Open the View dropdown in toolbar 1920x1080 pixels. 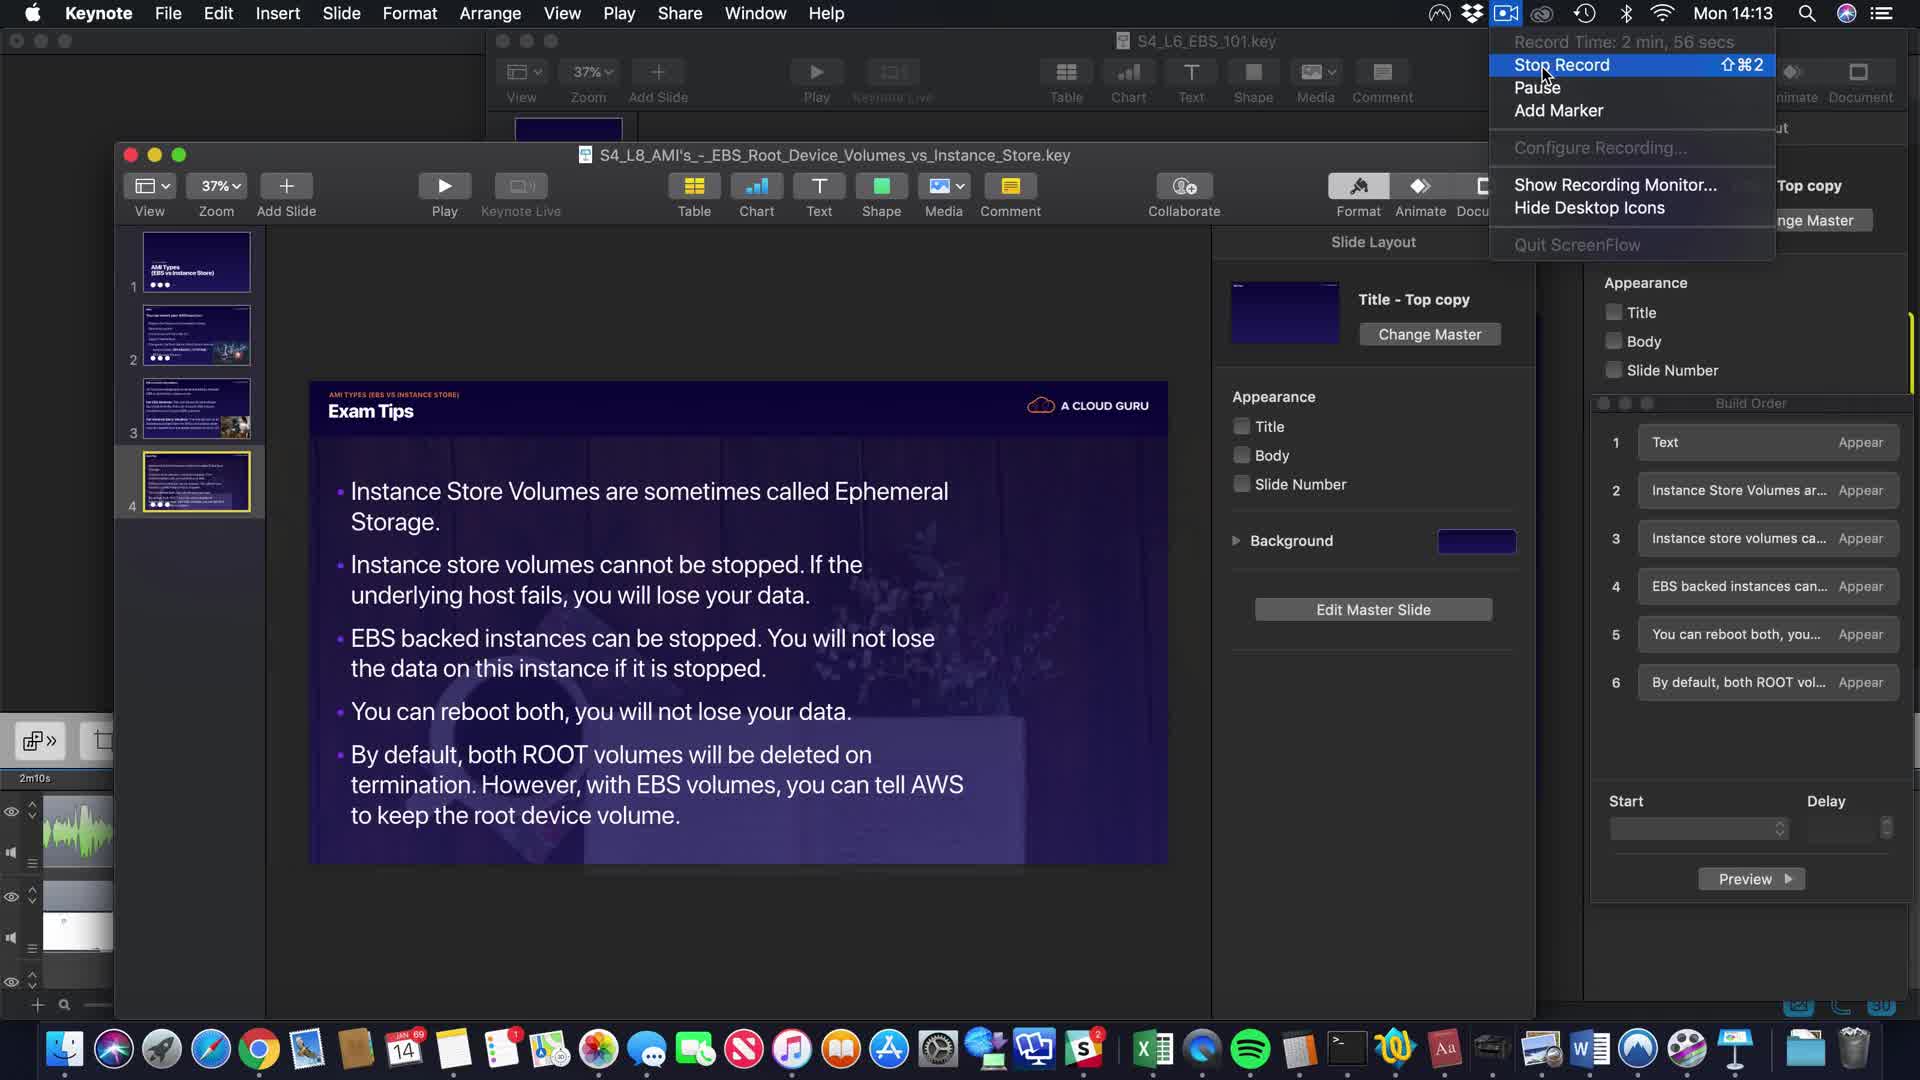coord(152,186)
